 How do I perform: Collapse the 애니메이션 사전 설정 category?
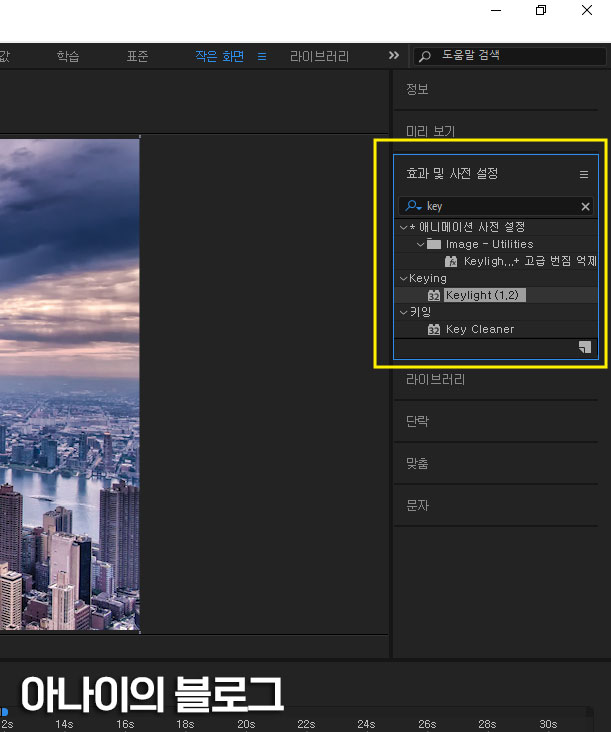click(403, 227)
